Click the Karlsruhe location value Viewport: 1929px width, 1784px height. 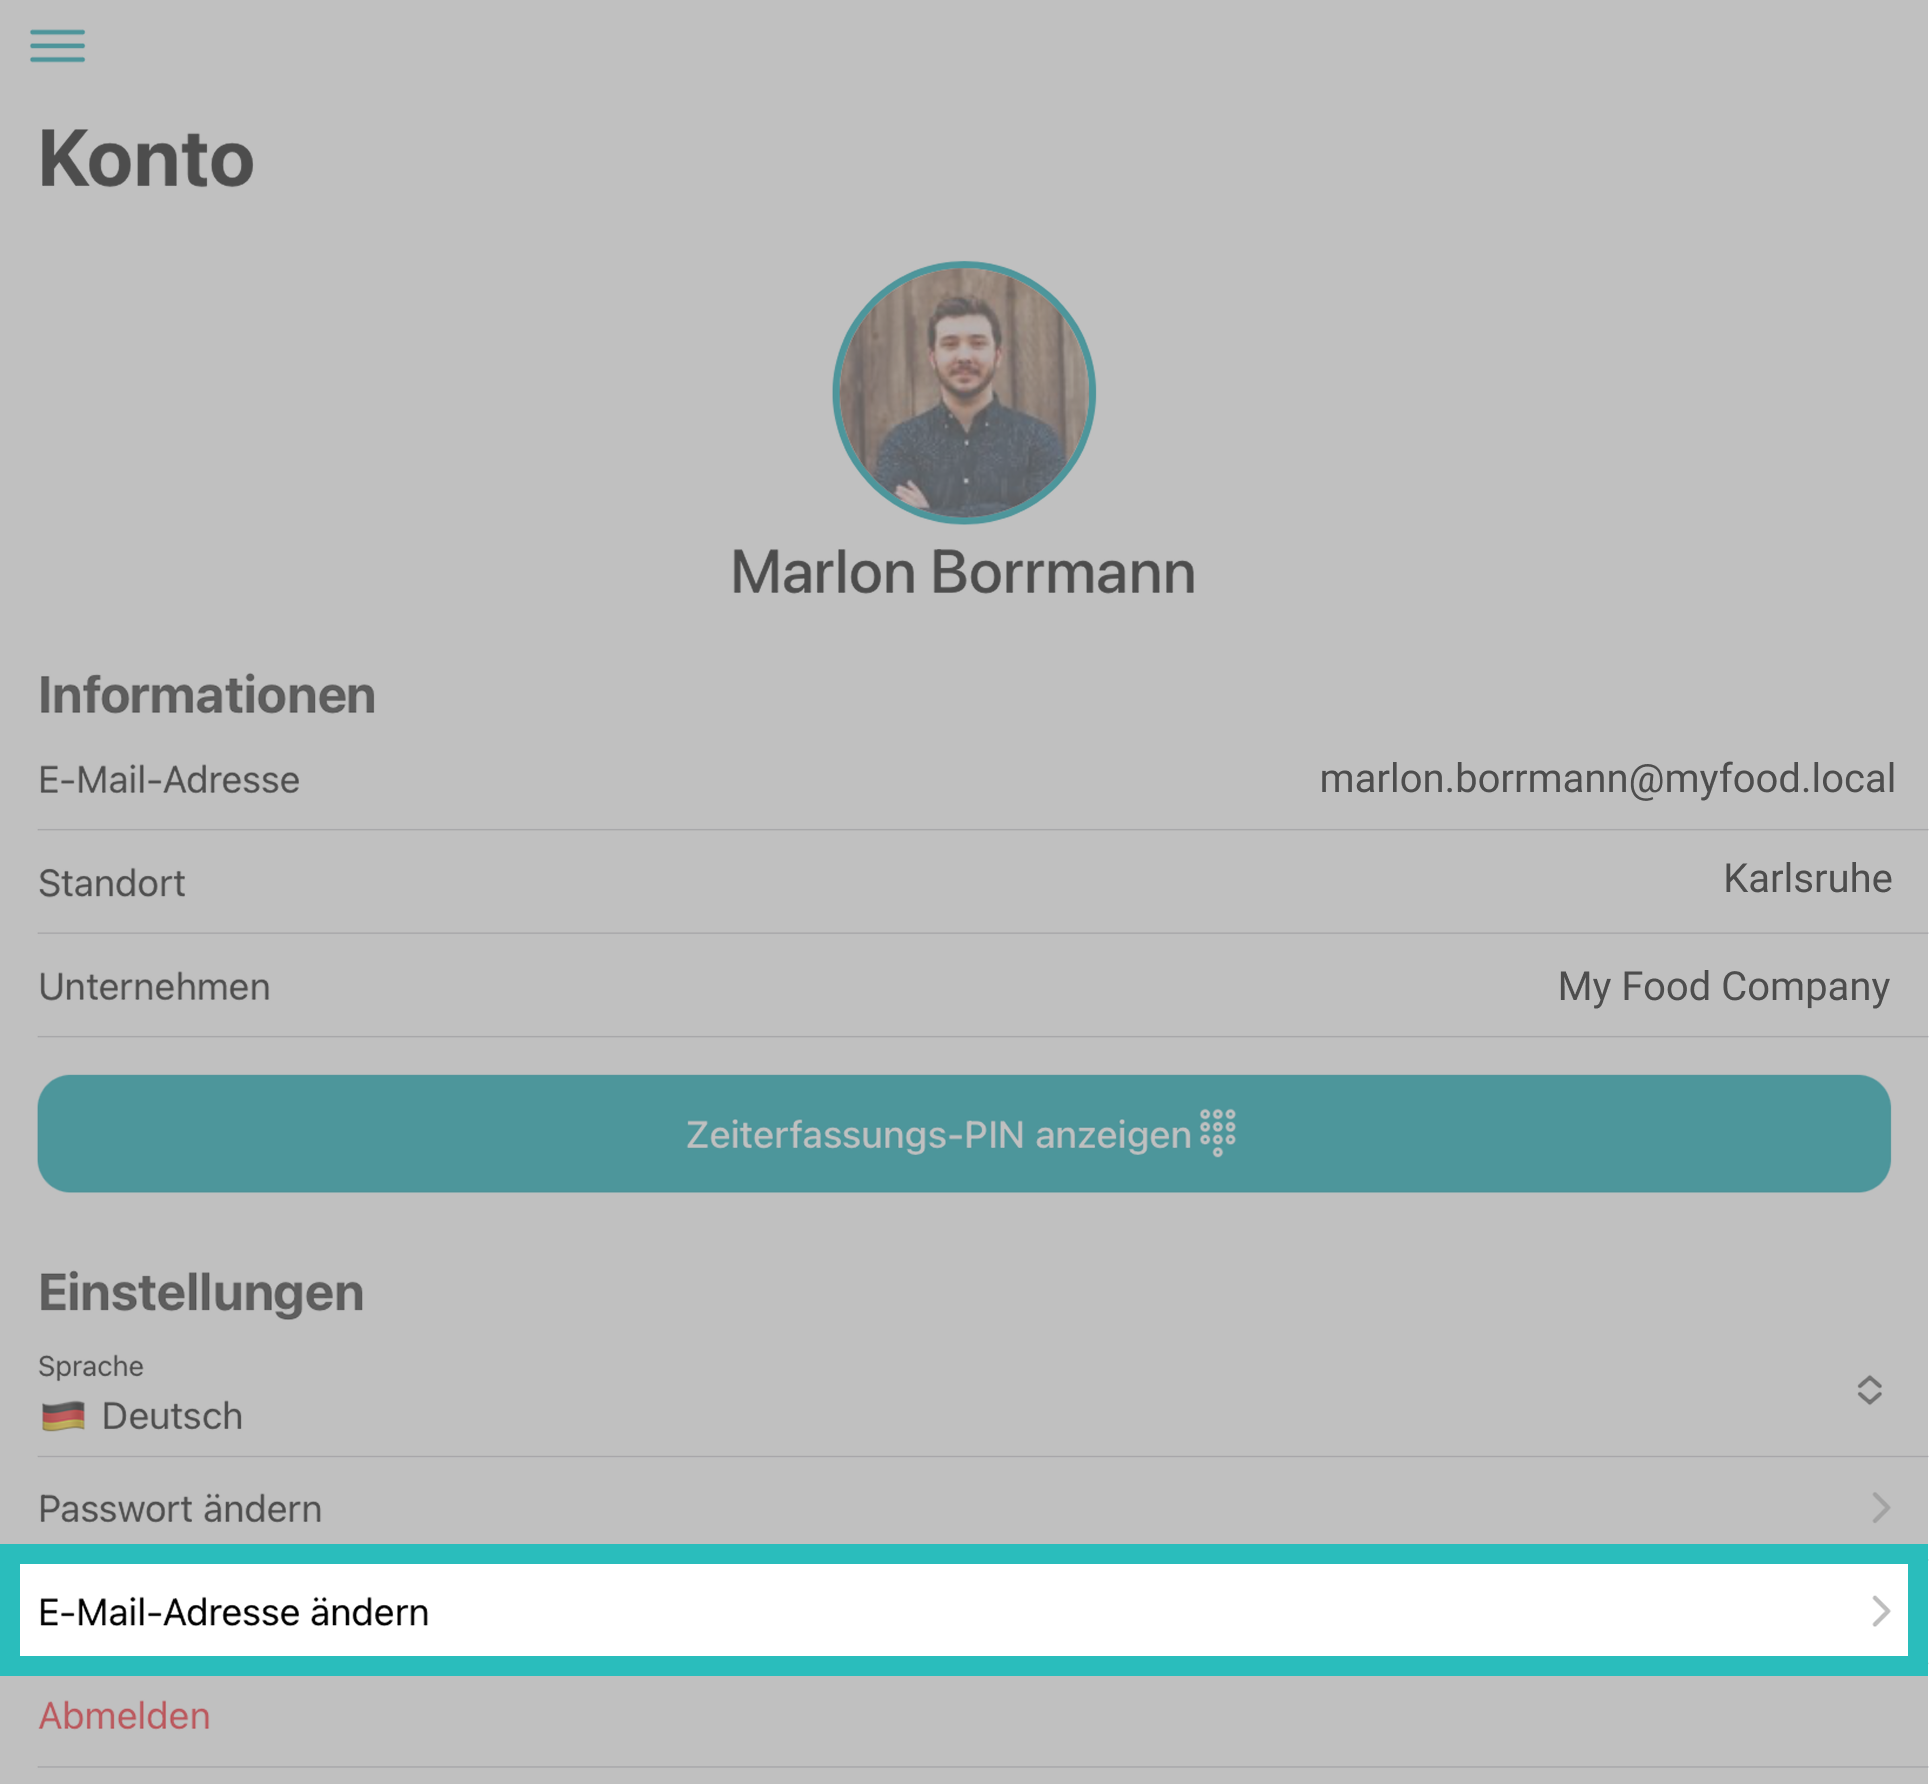pyautogui.click(x=1806, y=879)
